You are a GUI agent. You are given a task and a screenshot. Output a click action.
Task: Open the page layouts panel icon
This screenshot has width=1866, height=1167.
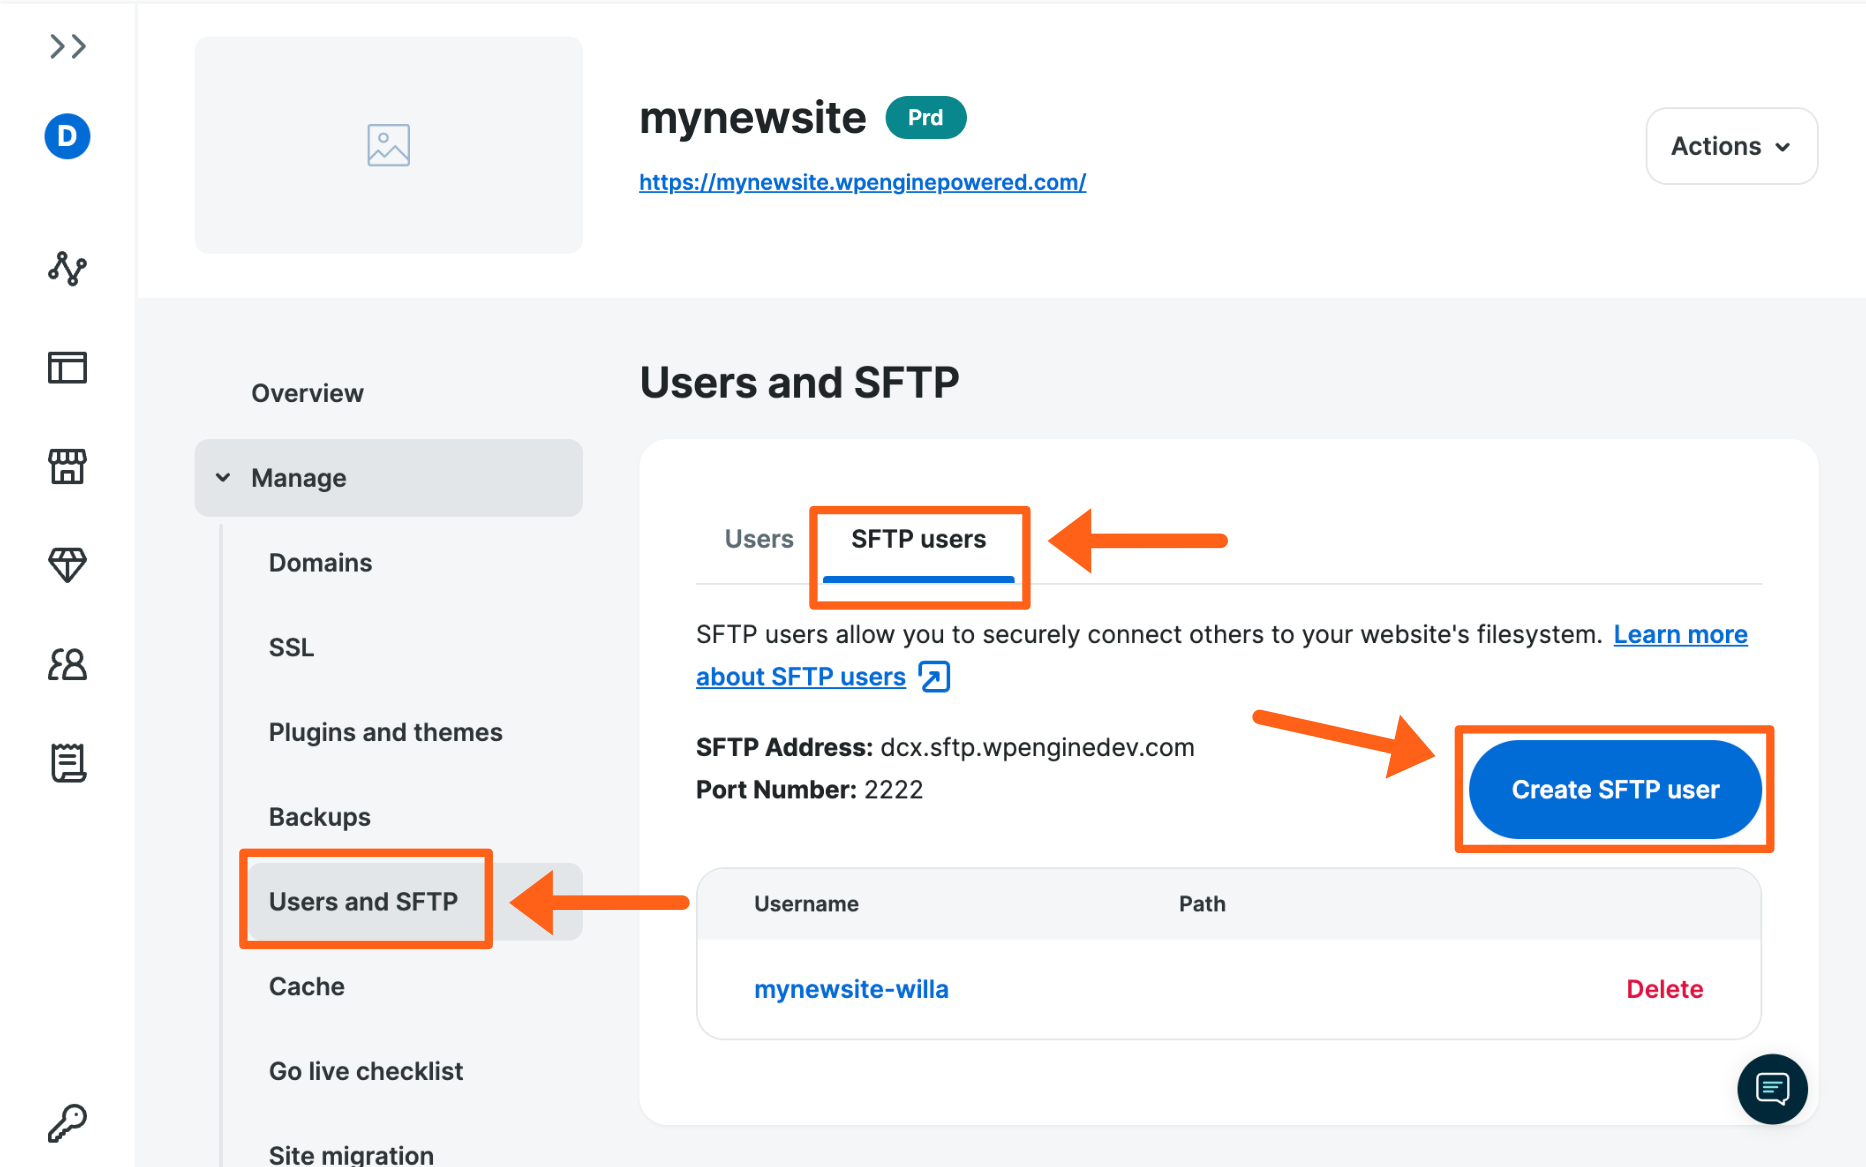pyautogui.click(x=66, y=368)
